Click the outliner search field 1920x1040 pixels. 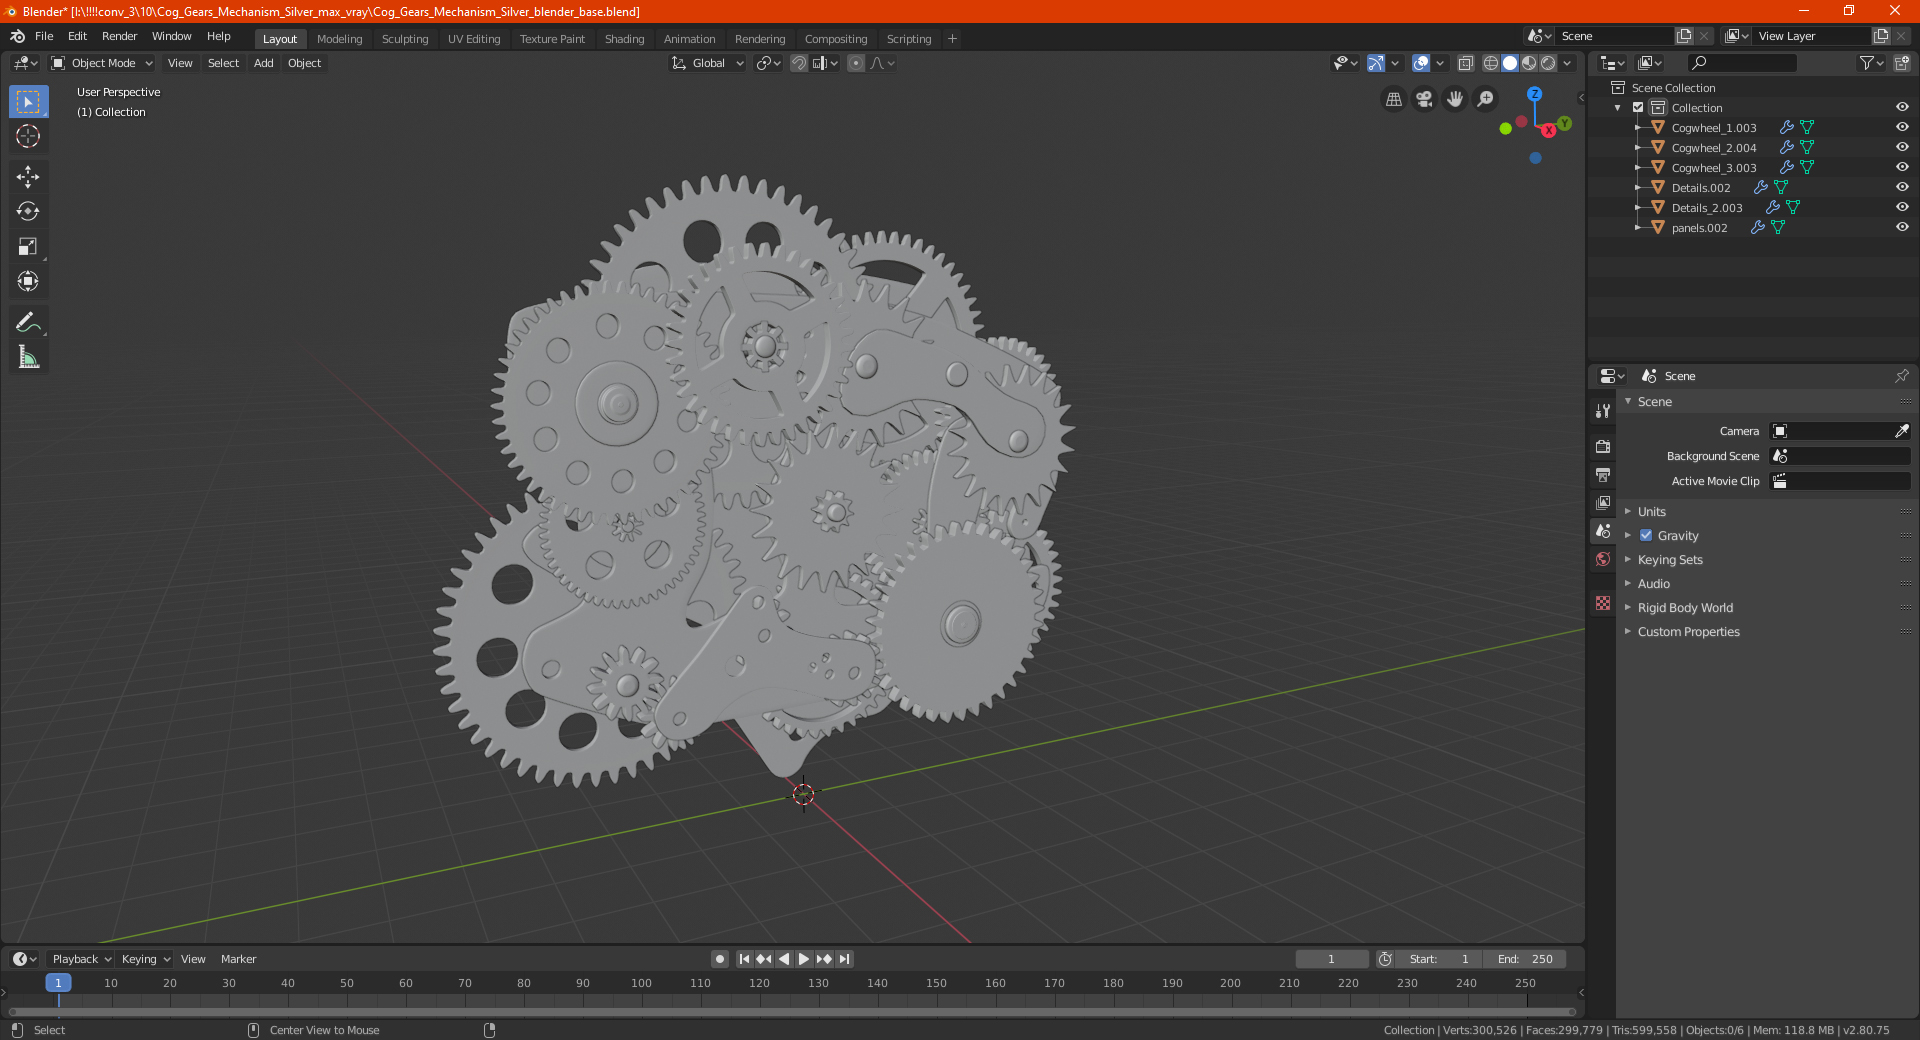[1742, 63]
